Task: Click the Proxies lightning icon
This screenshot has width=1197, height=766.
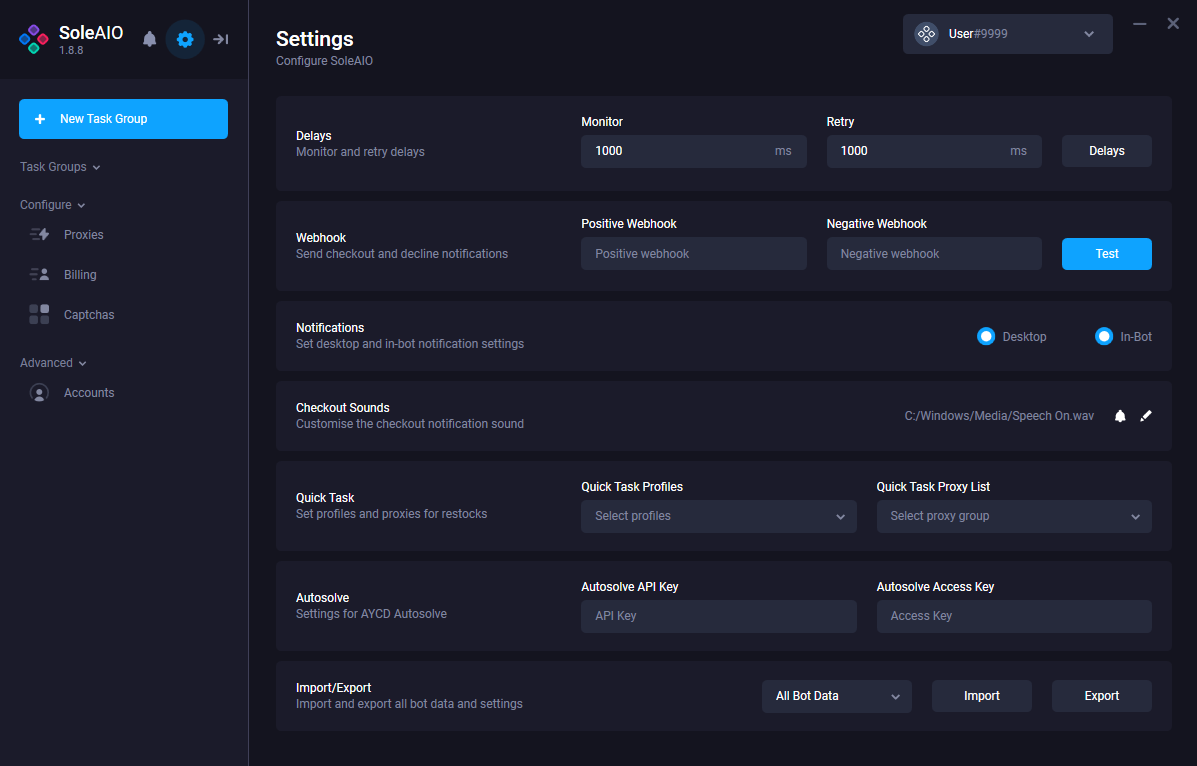Action: click(39, 234)
